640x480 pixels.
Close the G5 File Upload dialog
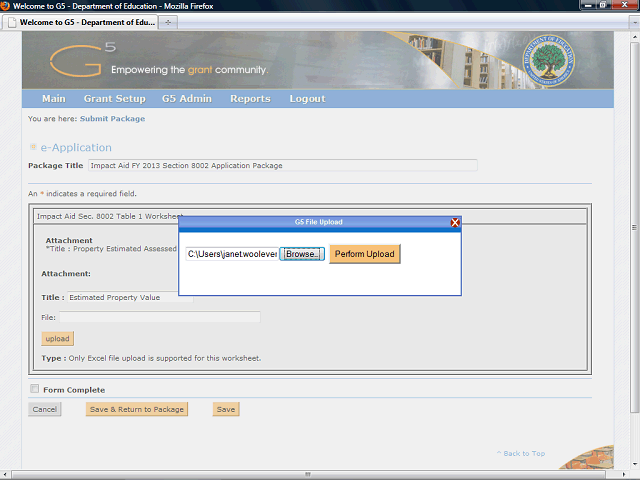click(455, 222)
